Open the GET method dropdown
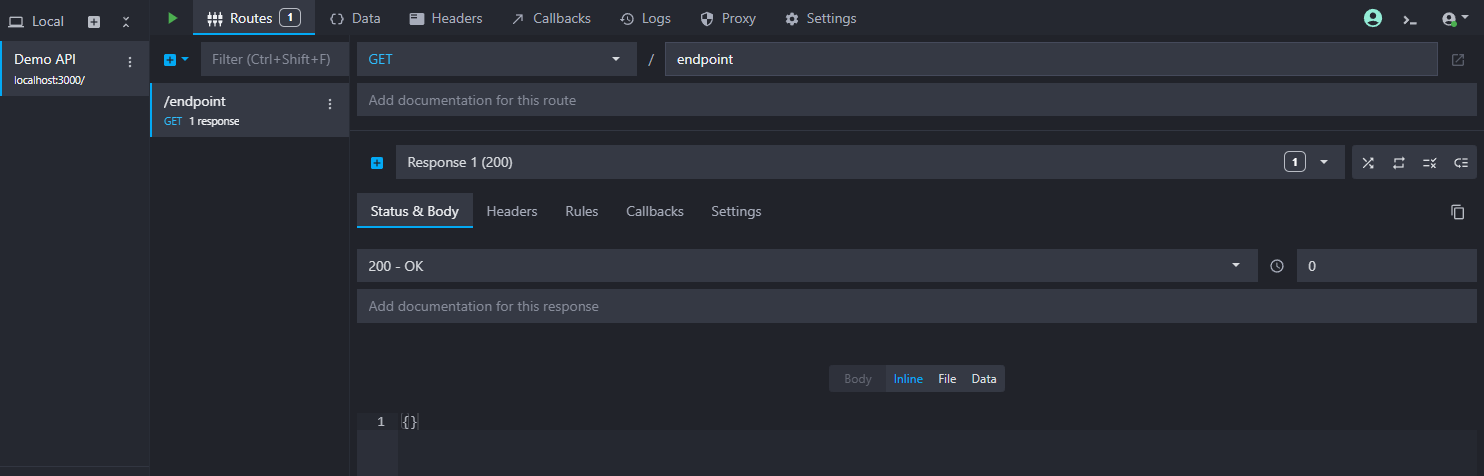The height and width of the screenshot is (476, 1484). pos(496,59)
